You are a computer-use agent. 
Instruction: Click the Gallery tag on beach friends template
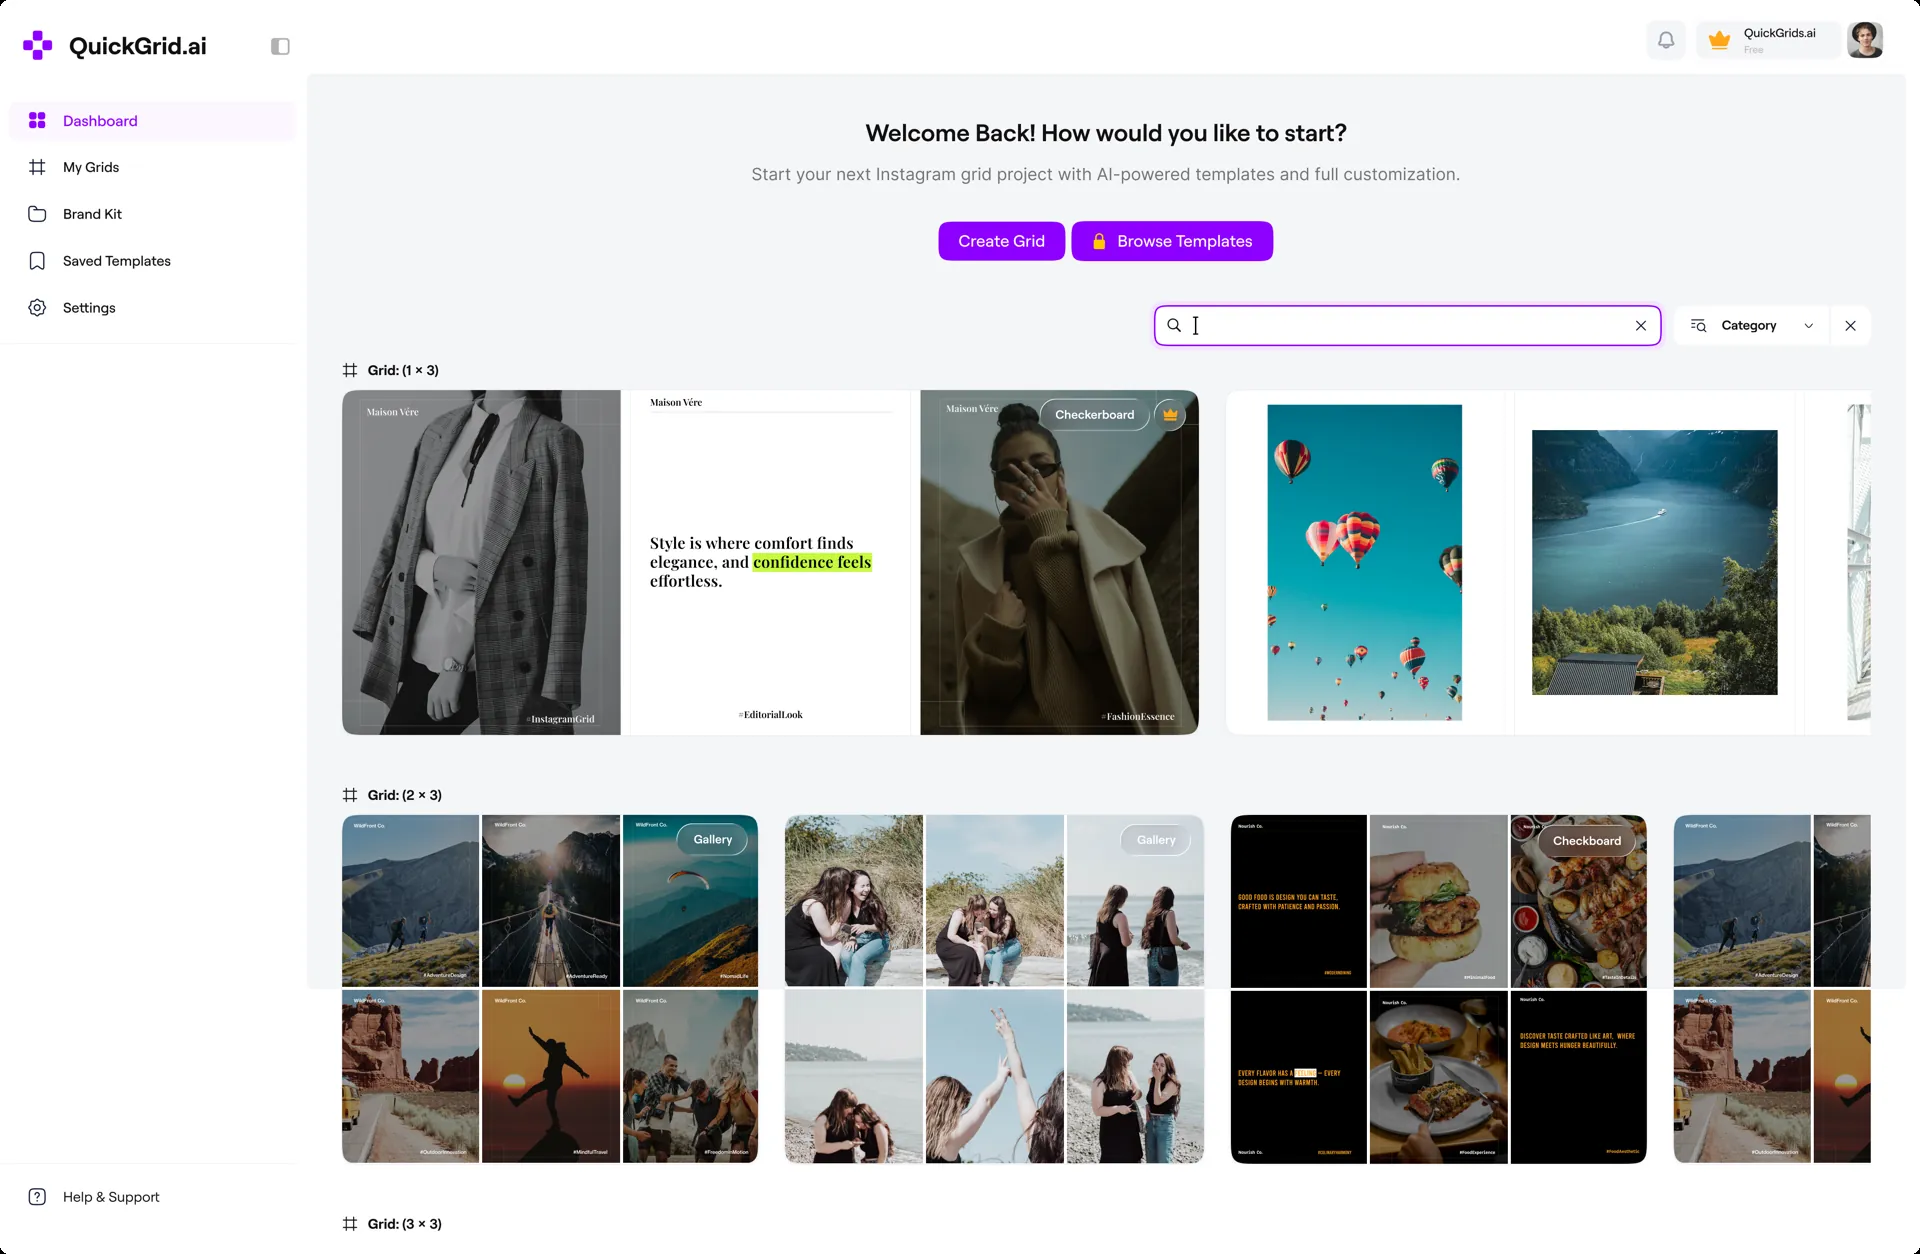pyautogui.click(x=1156, y=840)
